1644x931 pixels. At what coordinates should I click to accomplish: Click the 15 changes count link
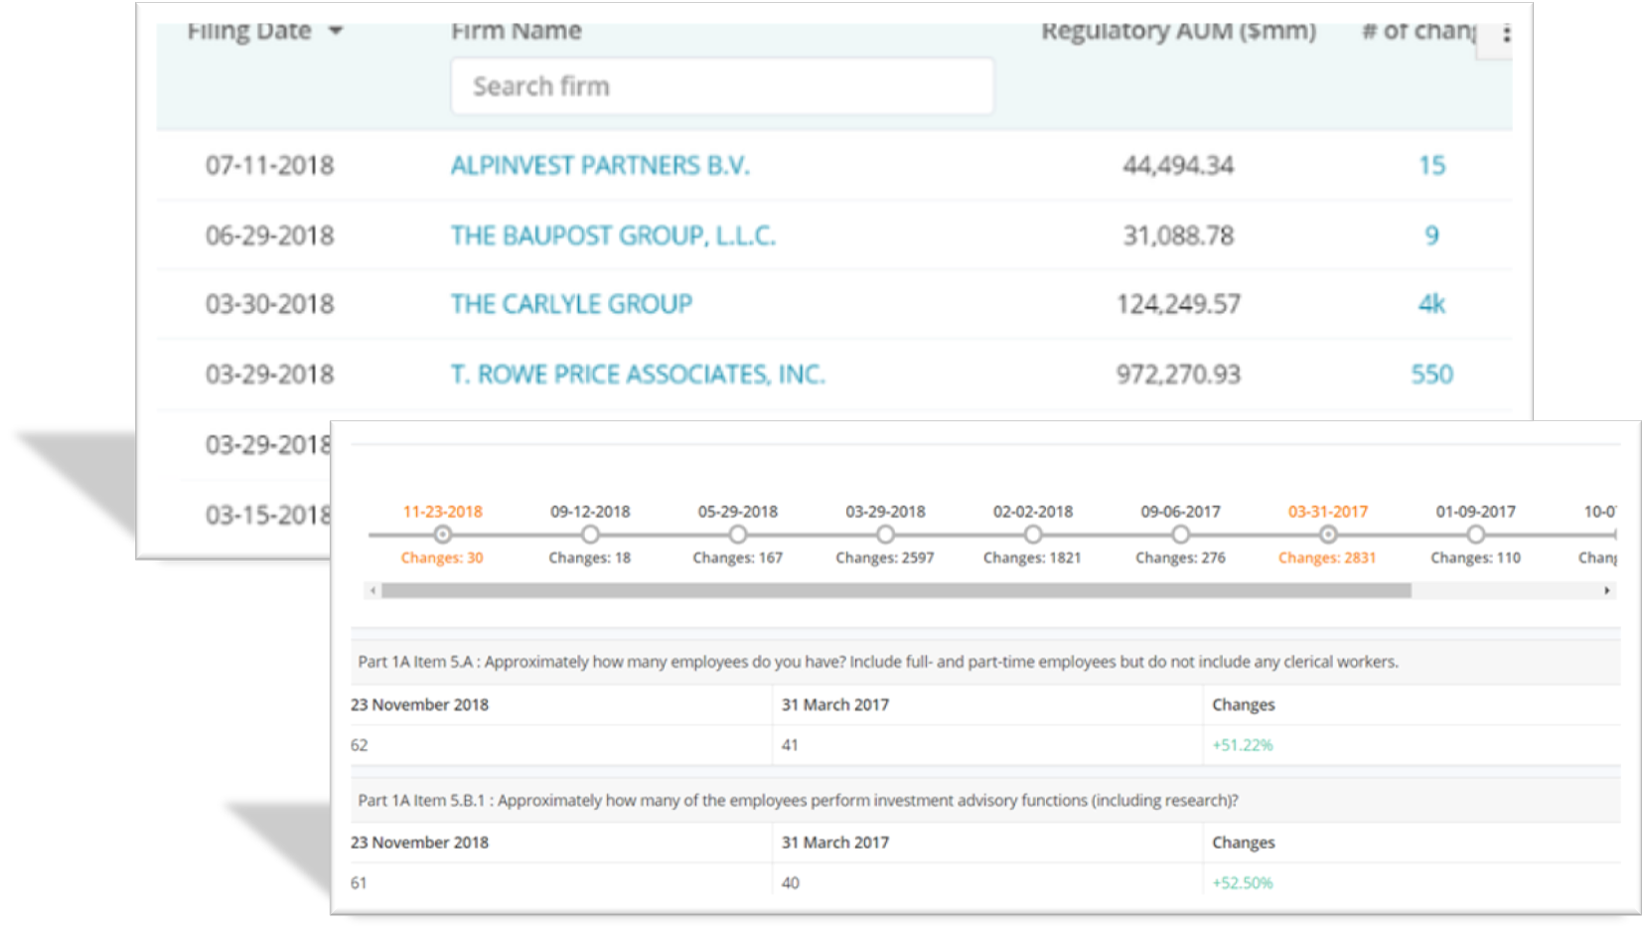(x=1431, y=165)
